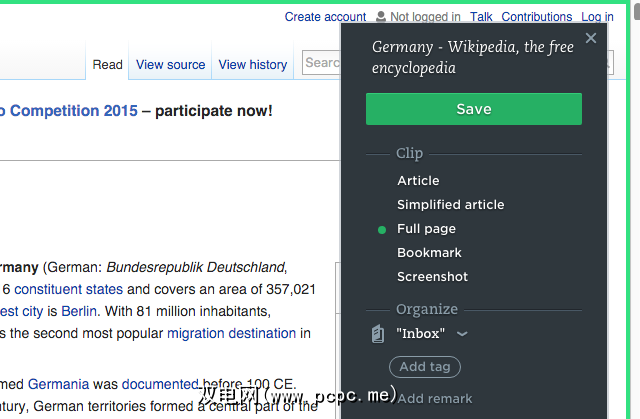
Task: Close the Evernote clipper panel
Action: 591,38
